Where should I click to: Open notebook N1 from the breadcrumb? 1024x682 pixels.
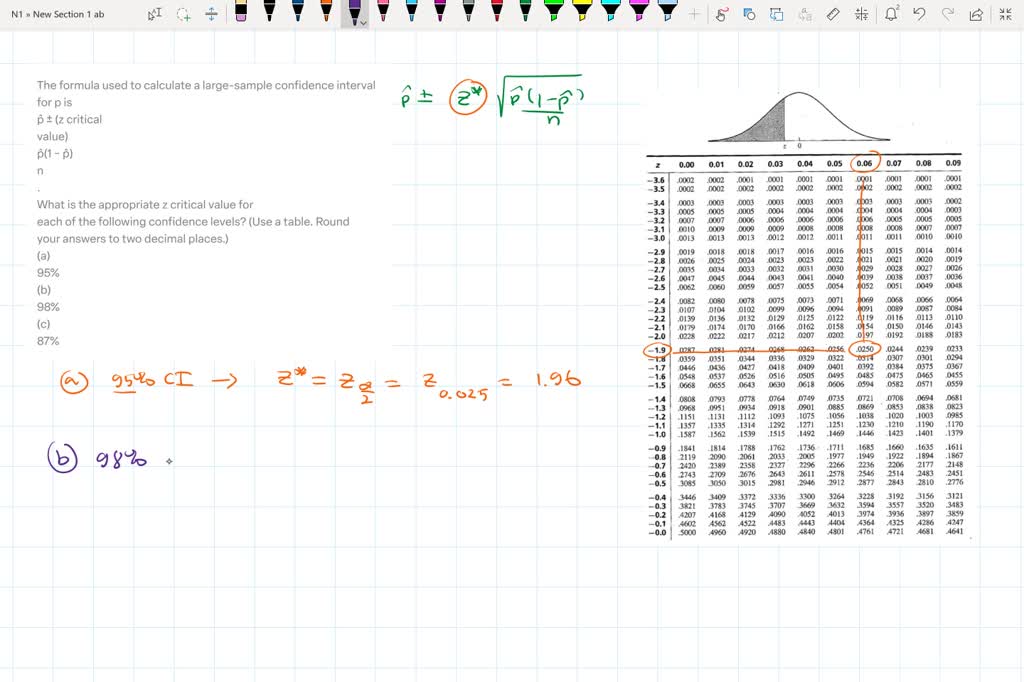(14, 14)
